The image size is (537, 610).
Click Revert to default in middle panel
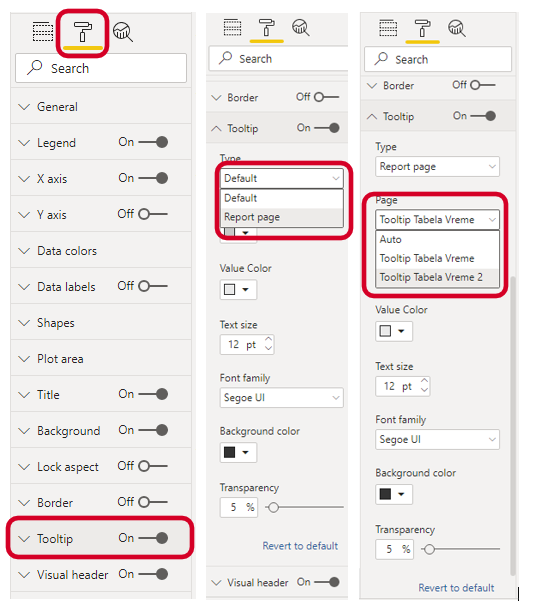(300, 546)
